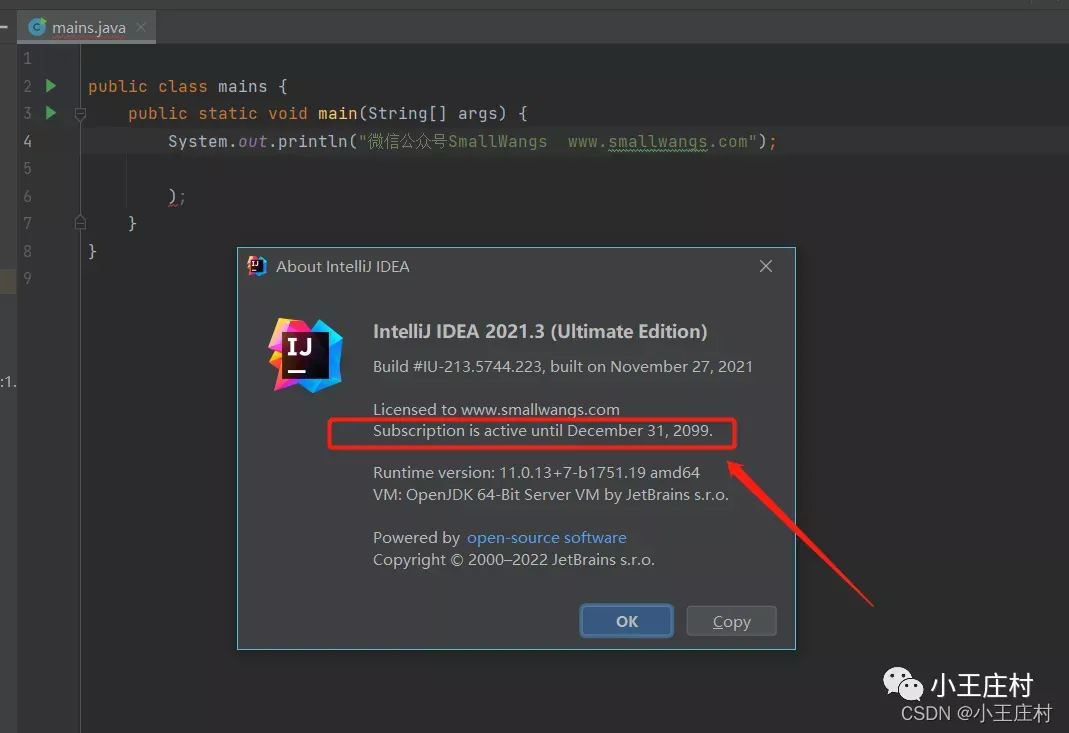The height and width of the screenshot is (733, 1069).
Task: Select the mains.java editor tab
Action: (88, 28)
